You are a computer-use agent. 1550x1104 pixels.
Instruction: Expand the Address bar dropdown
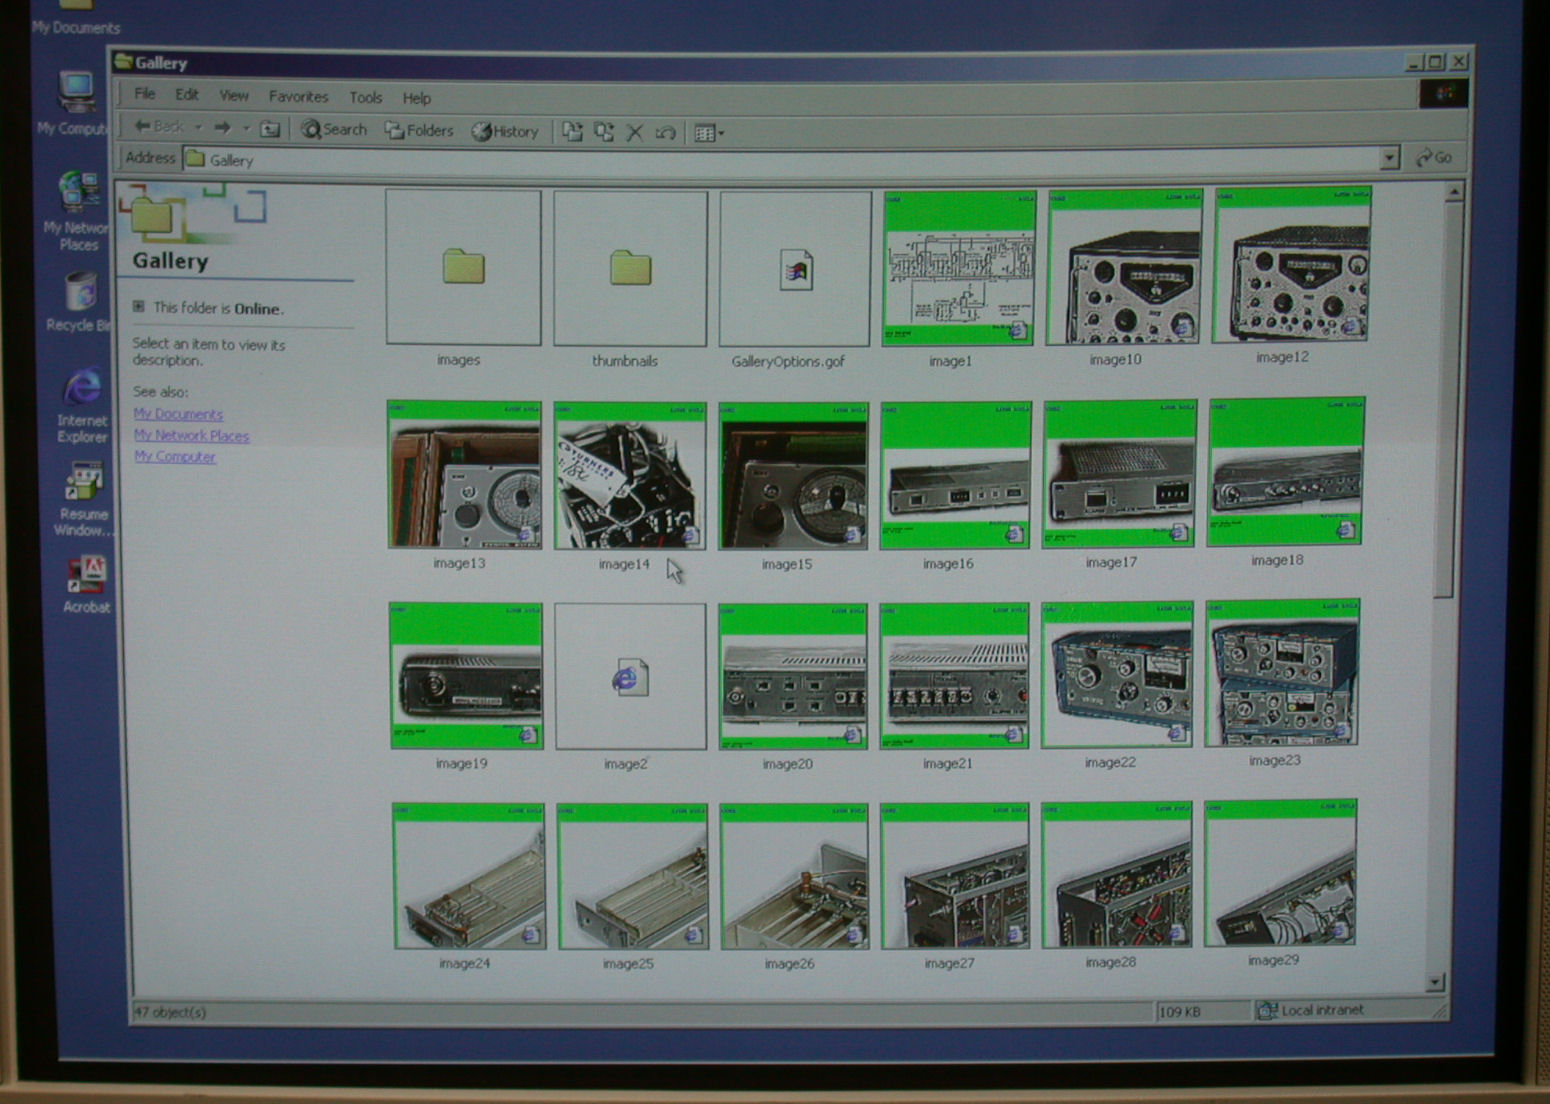pos(1389,159)
